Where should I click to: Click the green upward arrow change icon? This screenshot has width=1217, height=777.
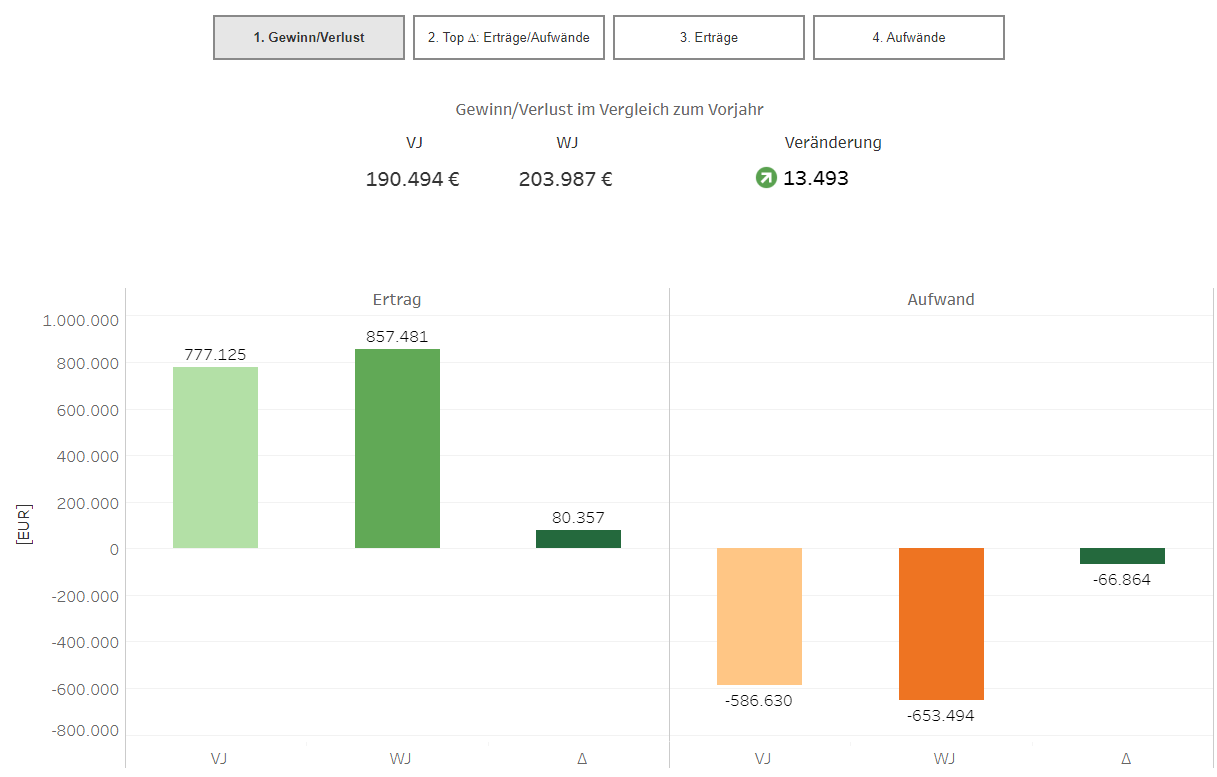tap(766, 179)
